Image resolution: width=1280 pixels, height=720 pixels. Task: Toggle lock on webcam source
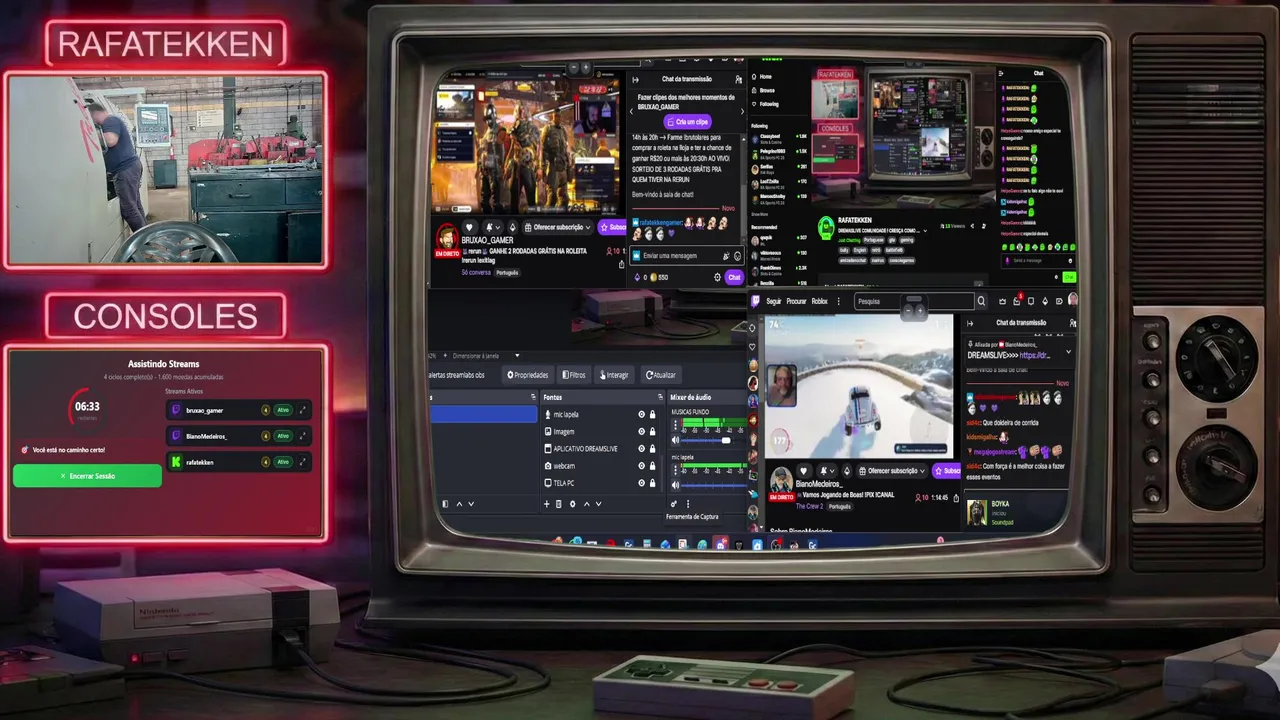coord(653,466)
